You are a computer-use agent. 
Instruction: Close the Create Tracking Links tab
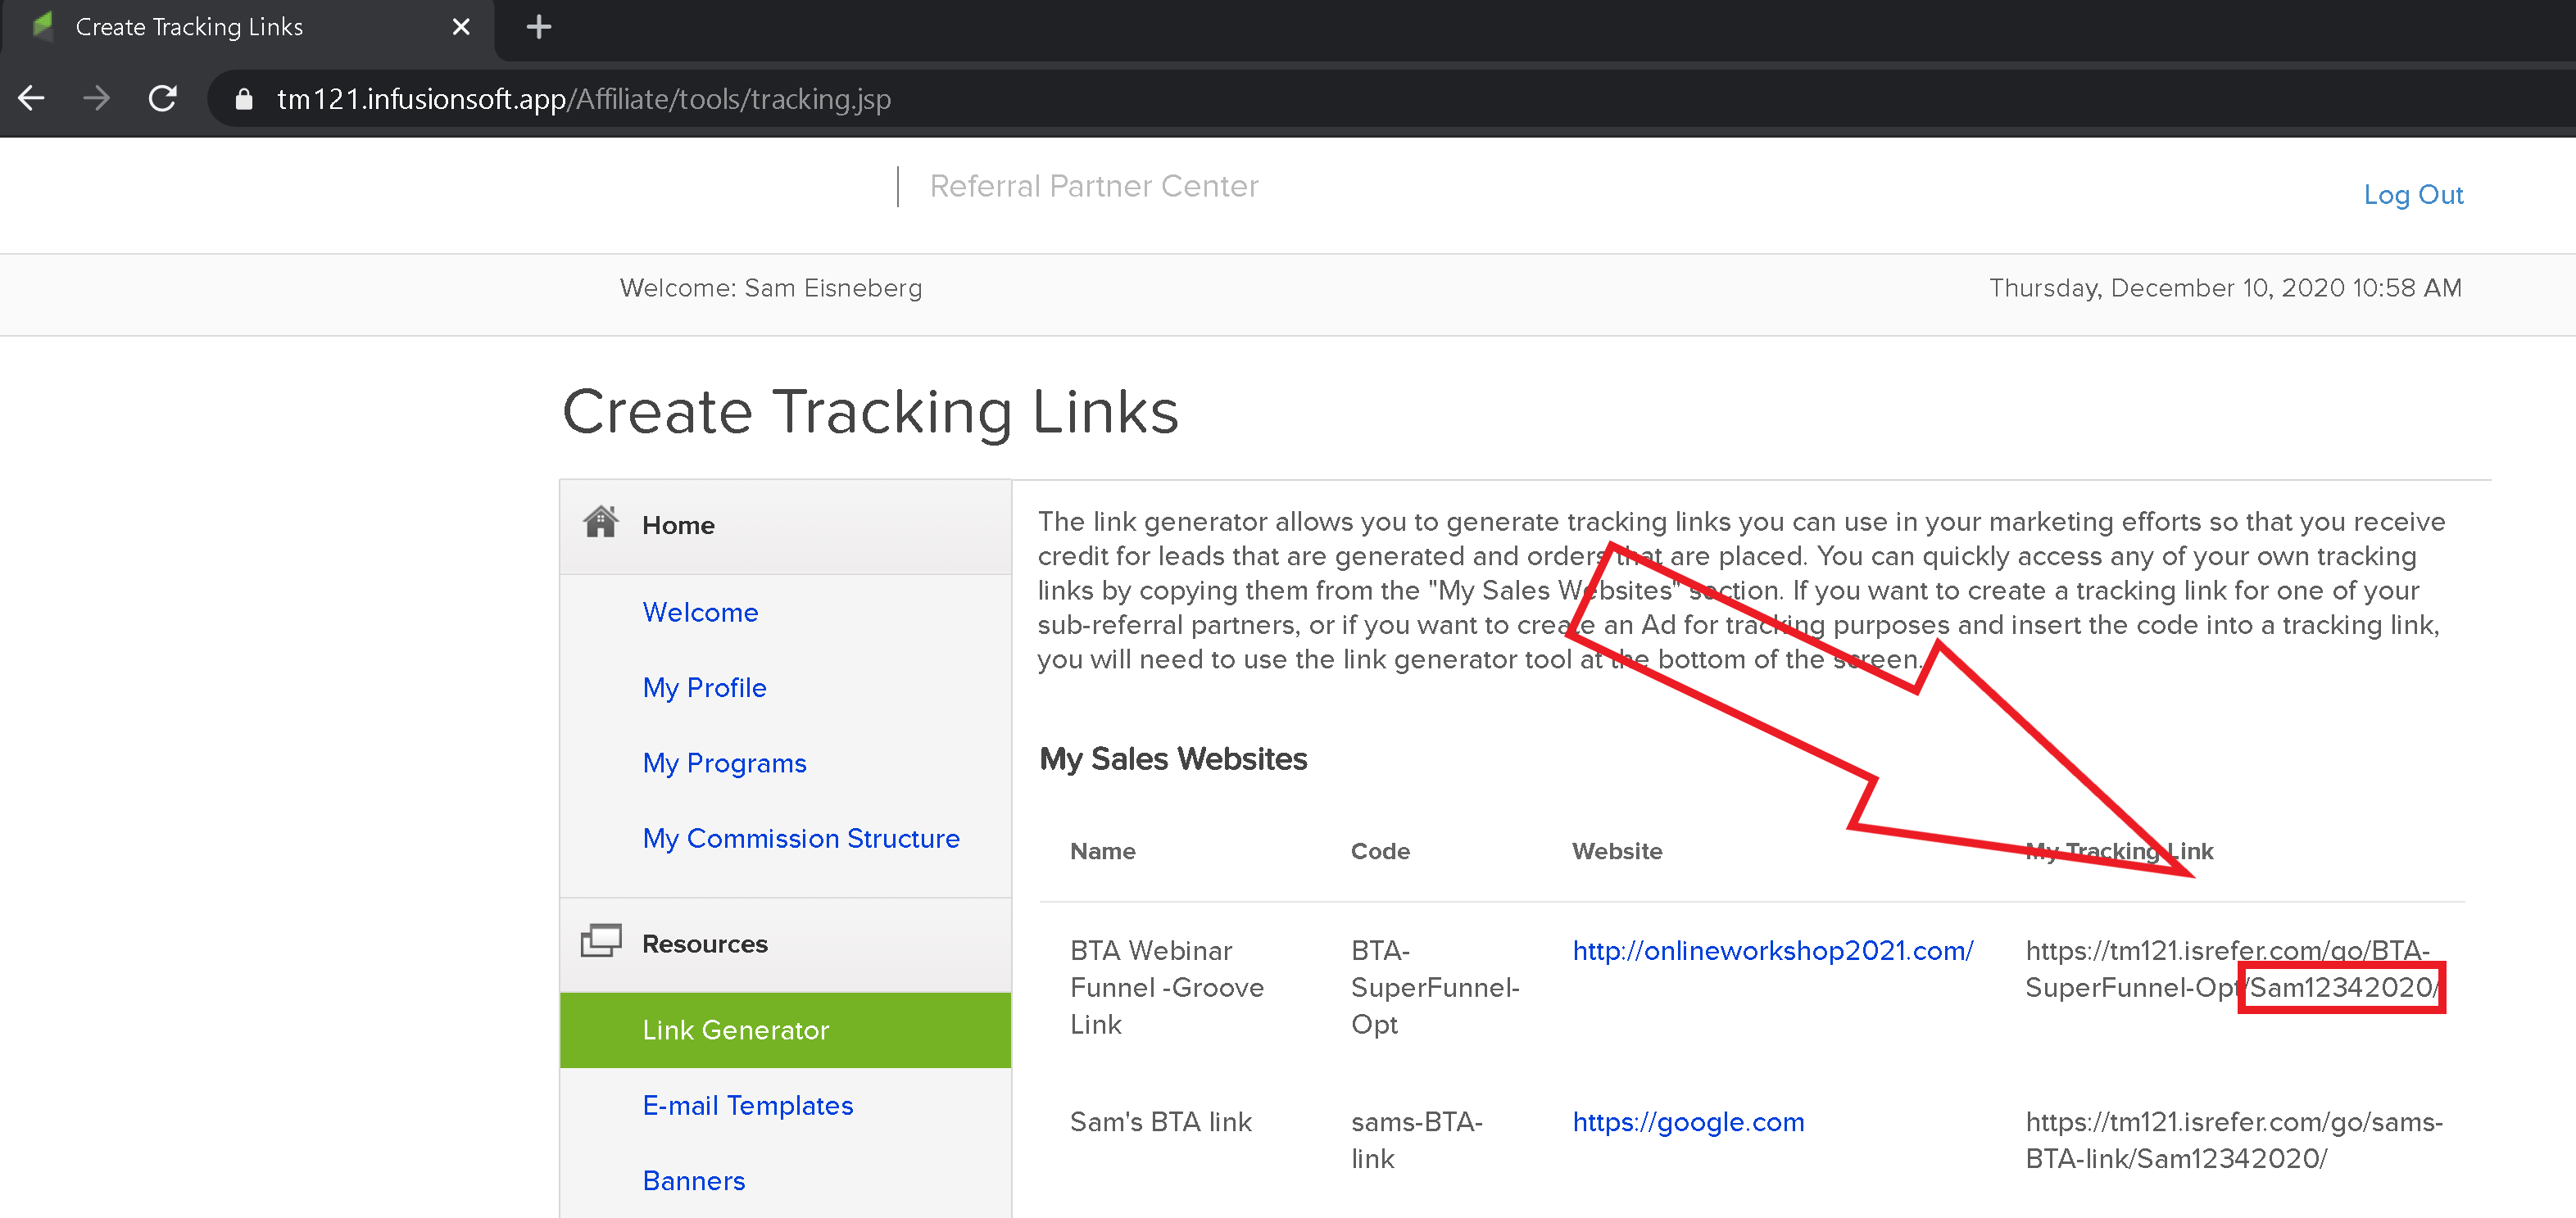click(460, 27)
